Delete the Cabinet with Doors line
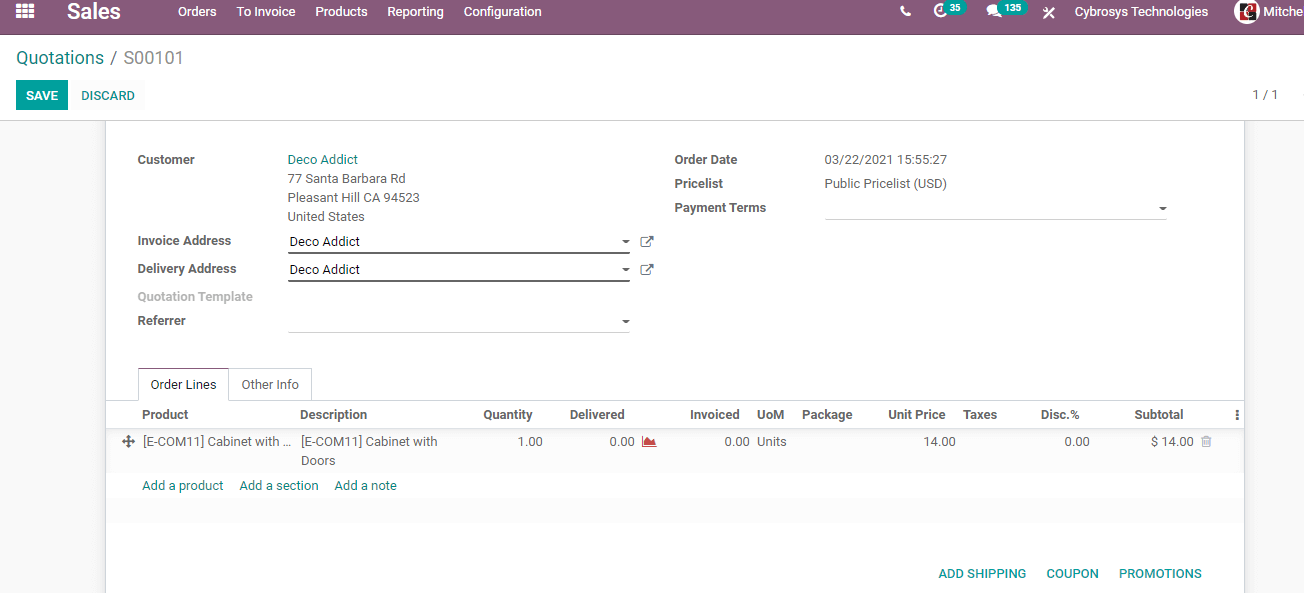This screenshot has height=593, width=1304. point(1206,441)
